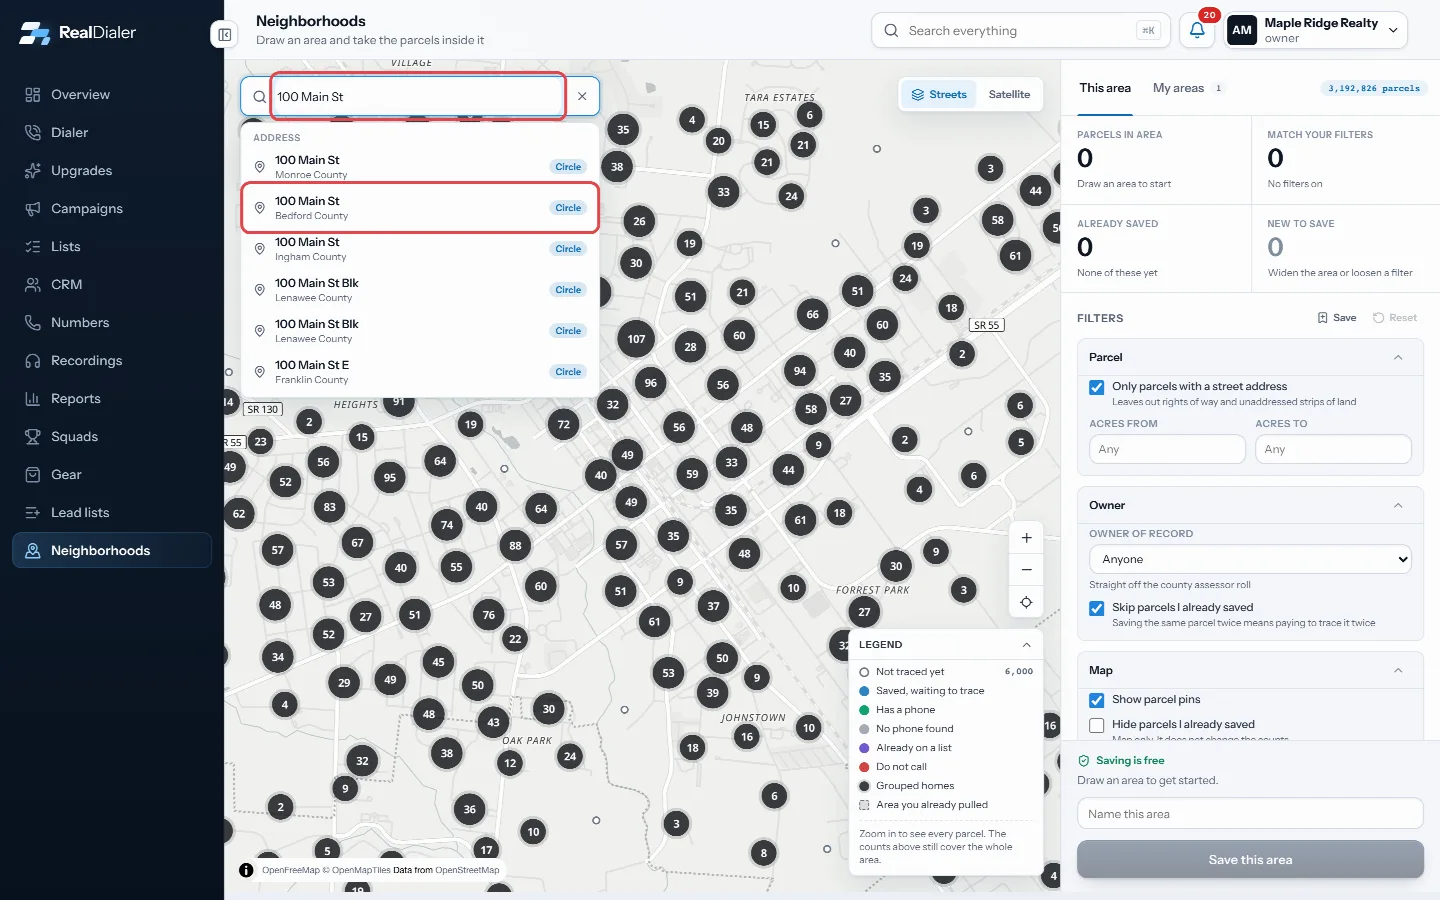Uncheck Skip parcels I already saved
Screen dimensions: 1440x900
pos(1097,608)
